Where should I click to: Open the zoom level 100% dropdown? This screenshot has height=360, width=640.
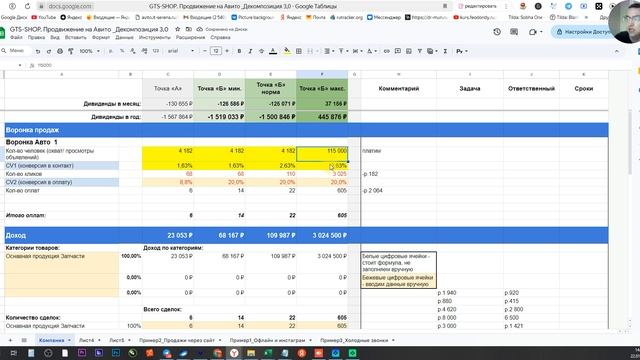(89, 51)
